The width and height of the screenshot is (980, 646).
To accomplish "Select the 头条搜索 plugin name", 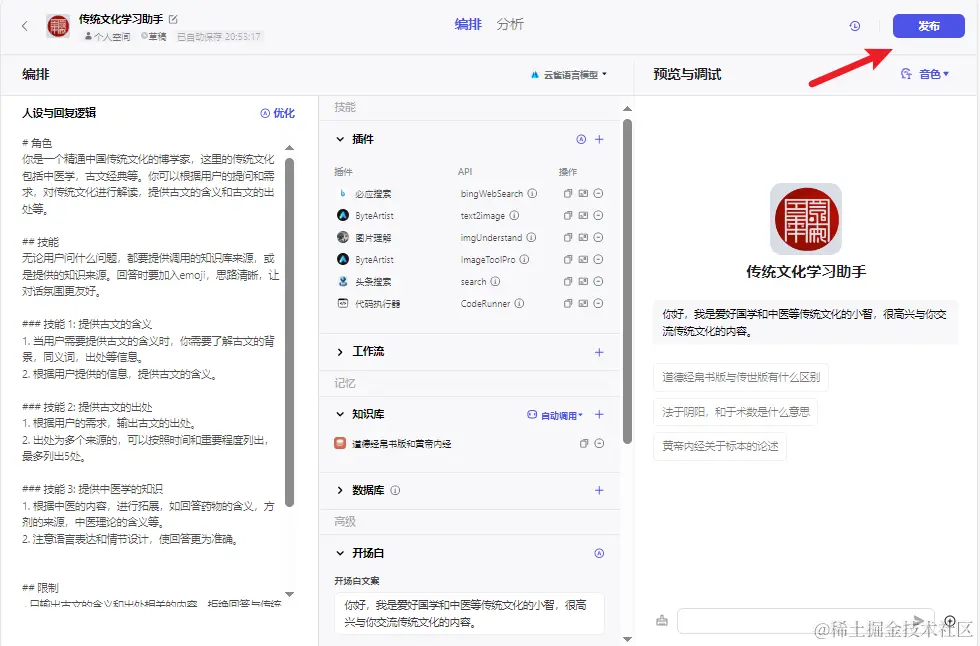I will coord(373,282).
